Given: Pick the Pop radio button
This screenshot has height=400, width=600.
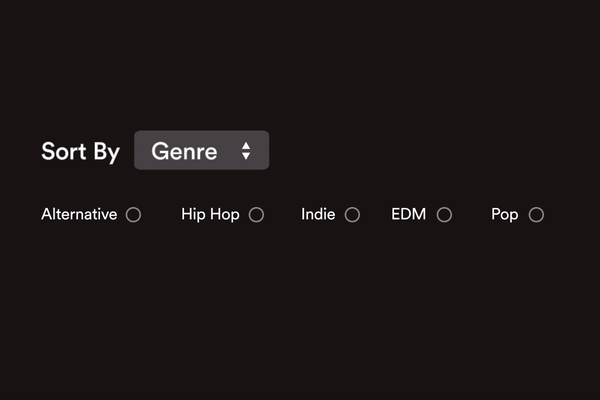Looking at the screenshot, I should tap(536, 214).
